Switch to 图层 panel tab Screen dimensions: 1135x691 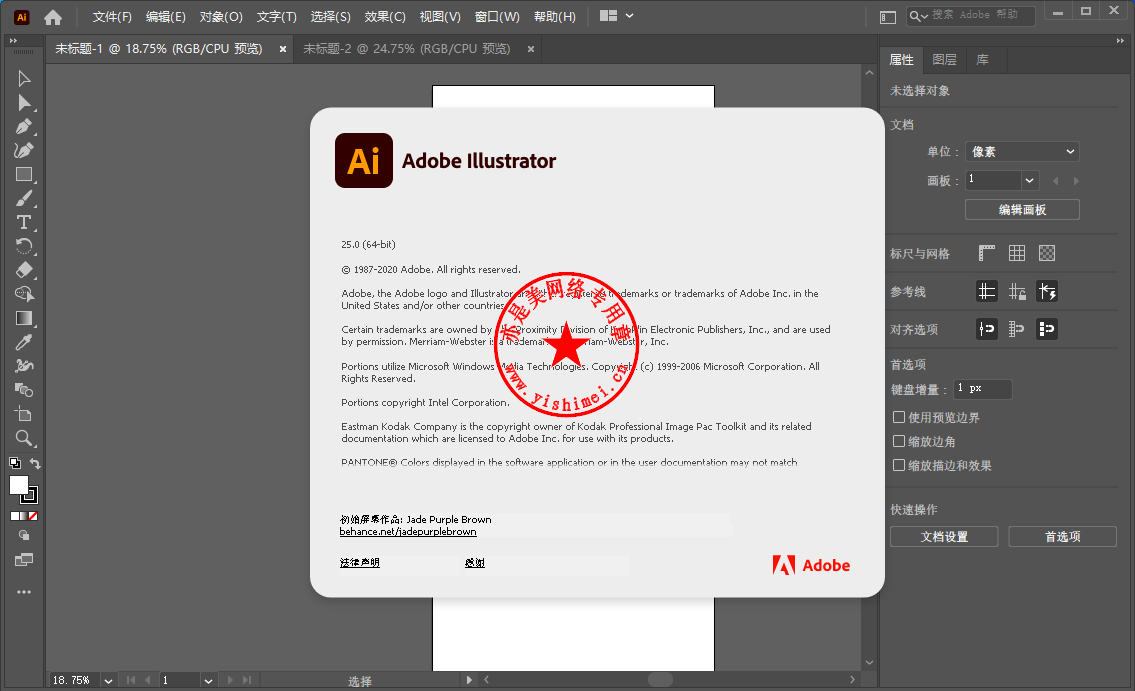click(x=945, y=59)
